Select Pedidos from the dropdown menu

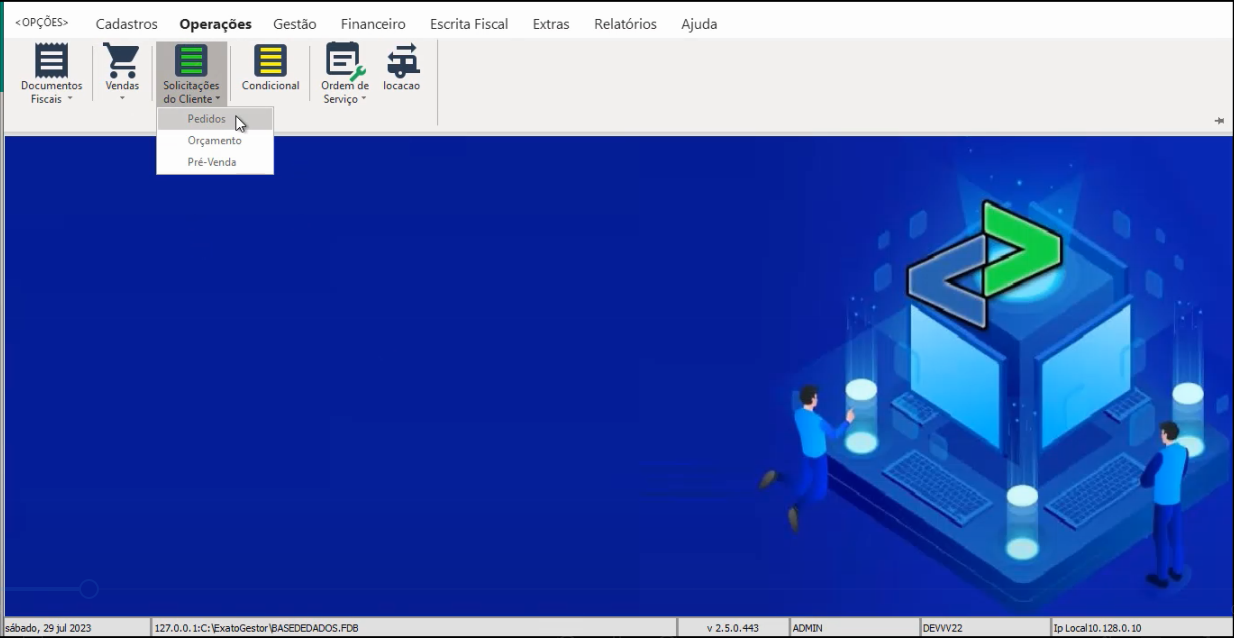point(207,119)
